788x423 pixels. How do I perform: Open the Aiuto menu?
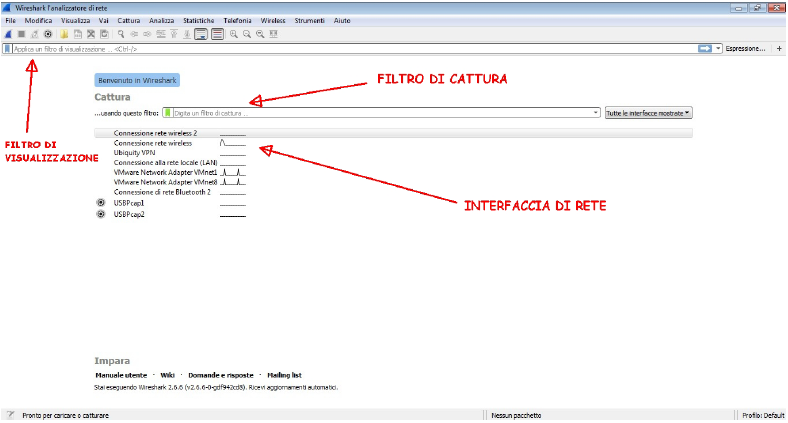coord(342,21)
